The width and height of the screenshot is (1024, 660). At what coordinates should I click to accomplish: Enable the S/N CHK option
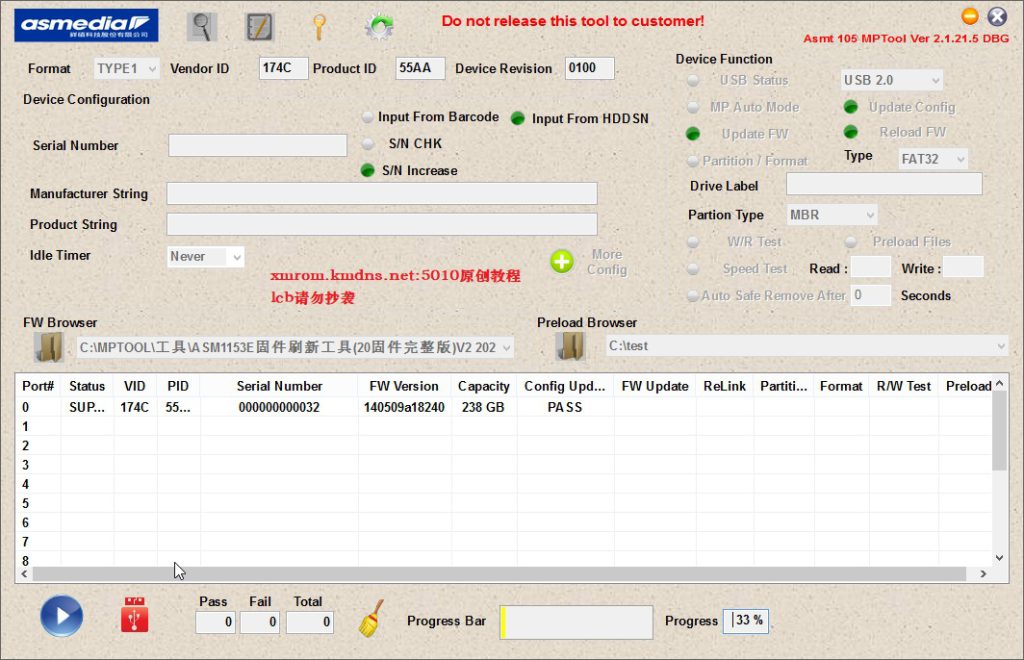(368, 144)
